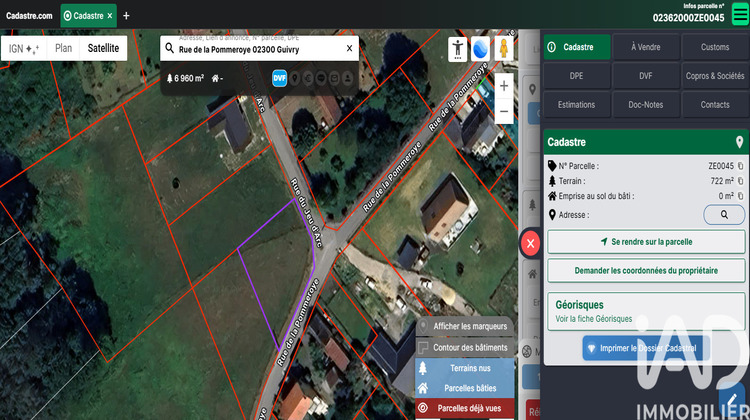Click Se rendre sur la parcelle
The image size is (750, 420).
(x=645, y=242)
